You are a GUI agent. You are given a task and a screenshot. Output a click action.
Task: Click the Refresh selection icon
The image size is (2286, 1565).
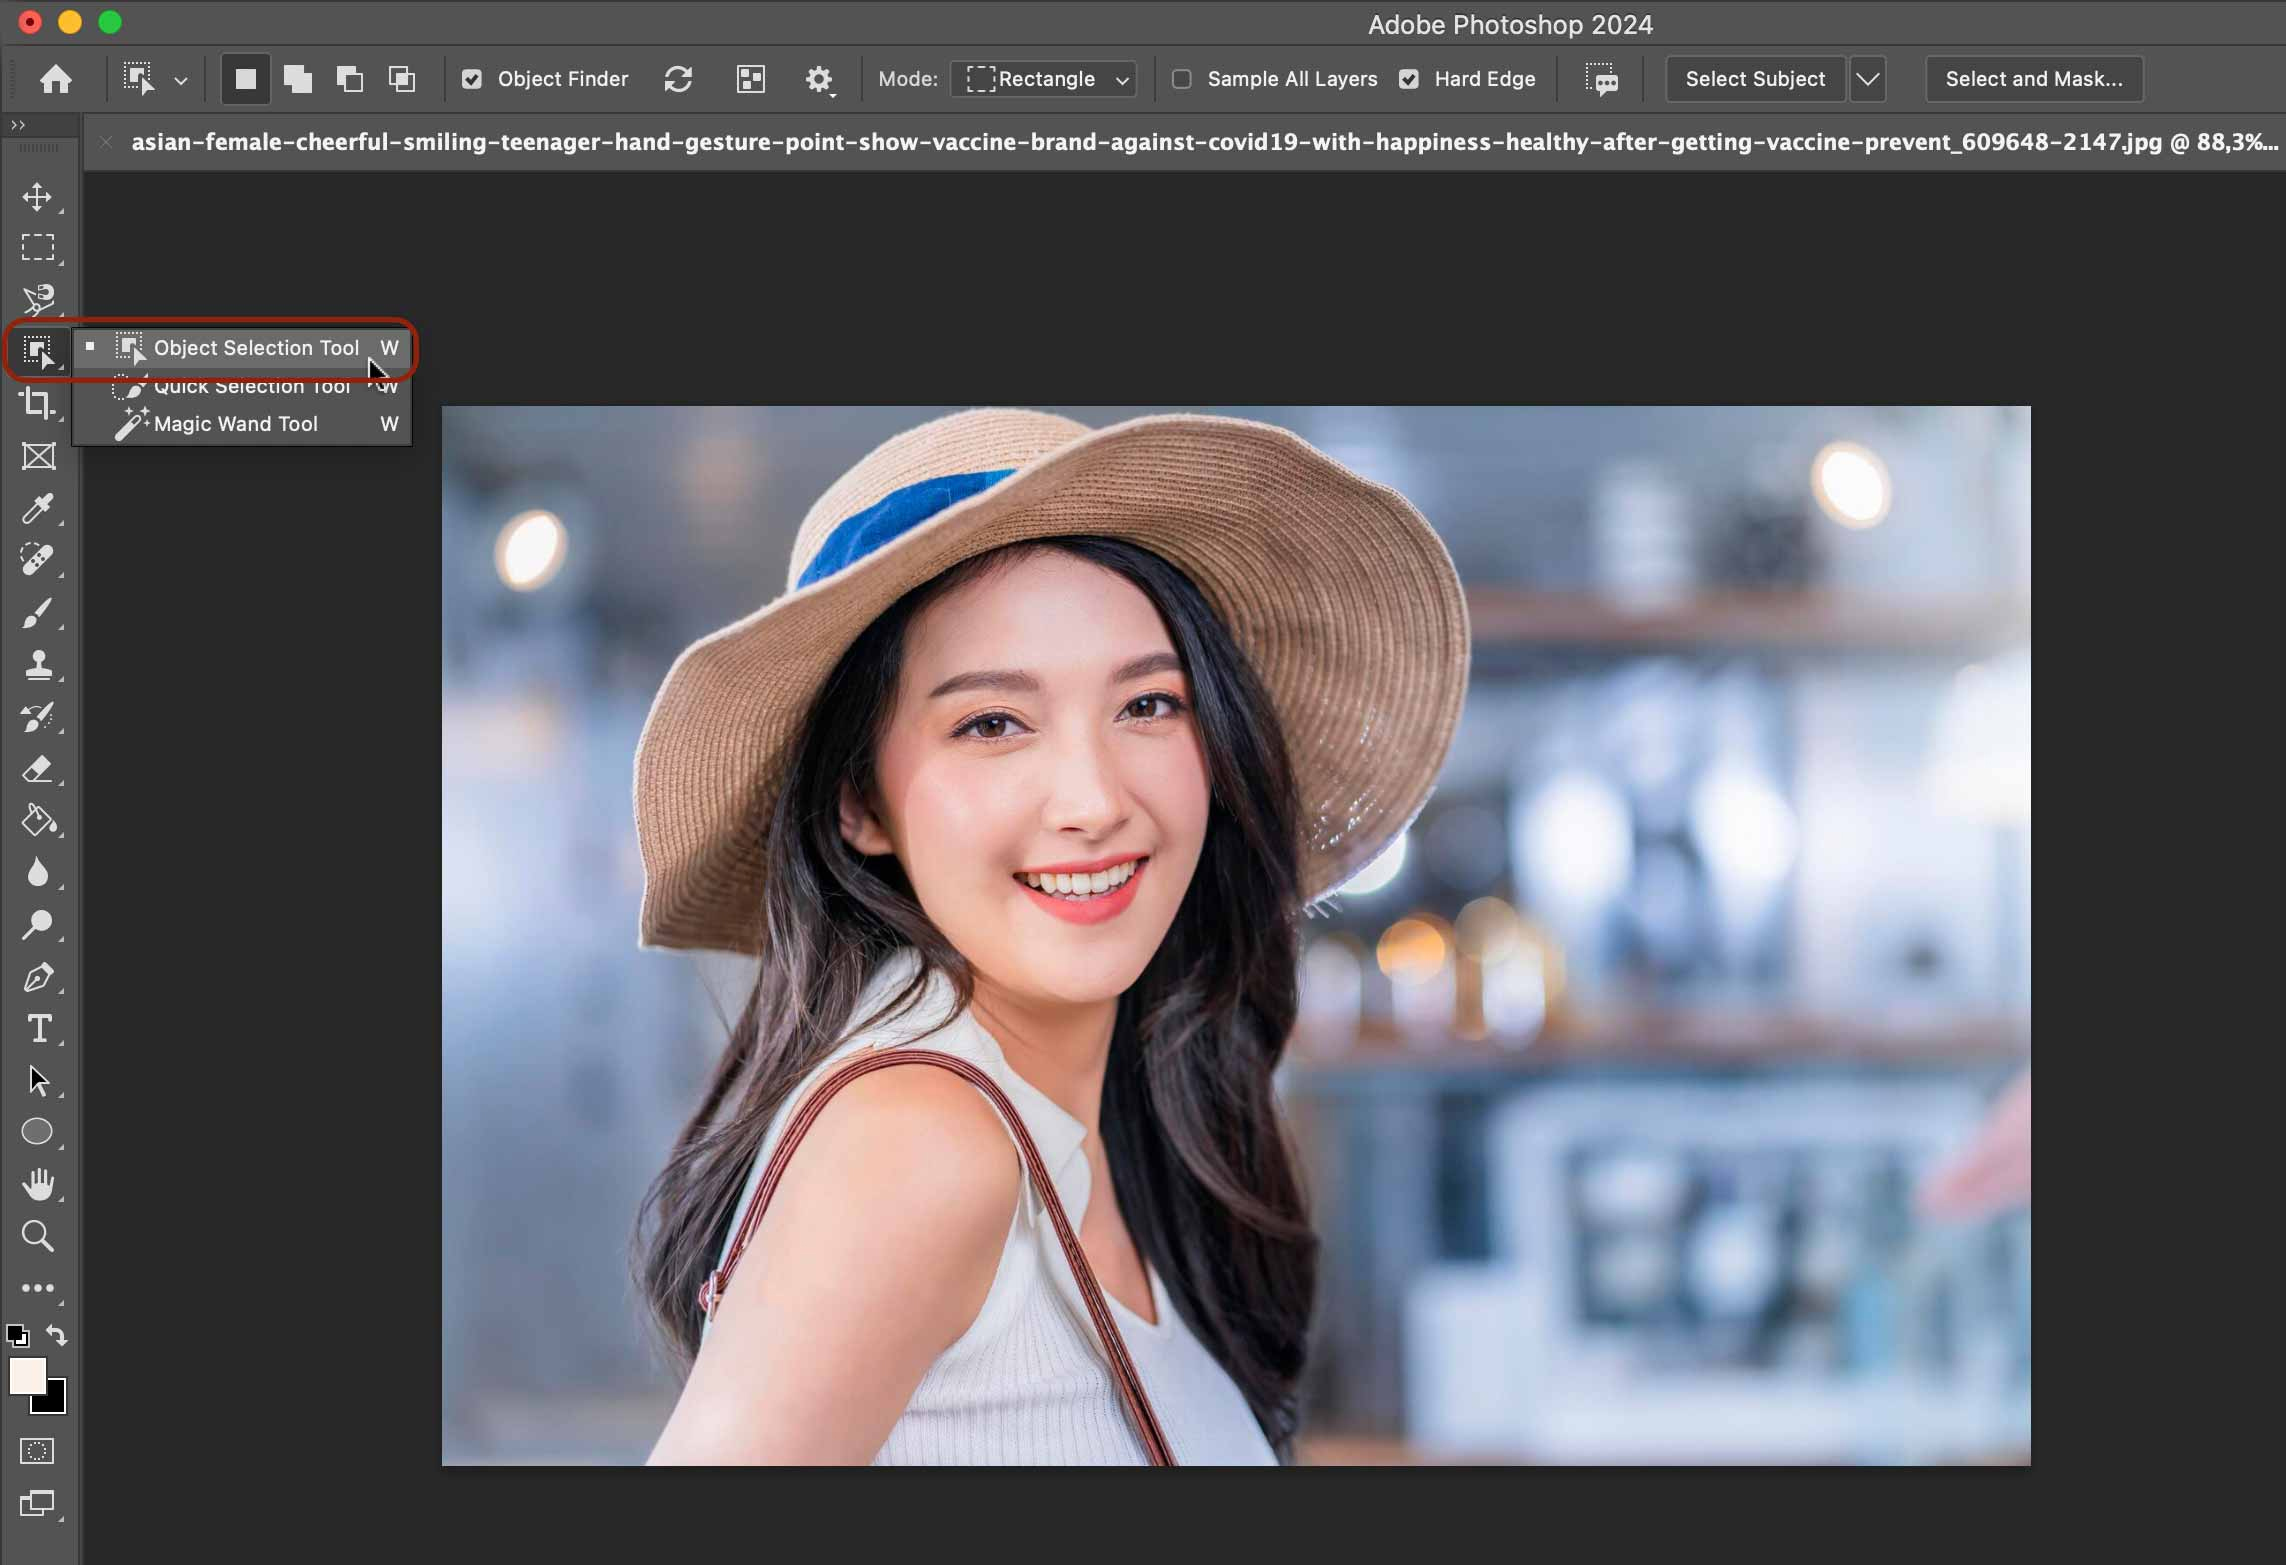tap(677, 78)
